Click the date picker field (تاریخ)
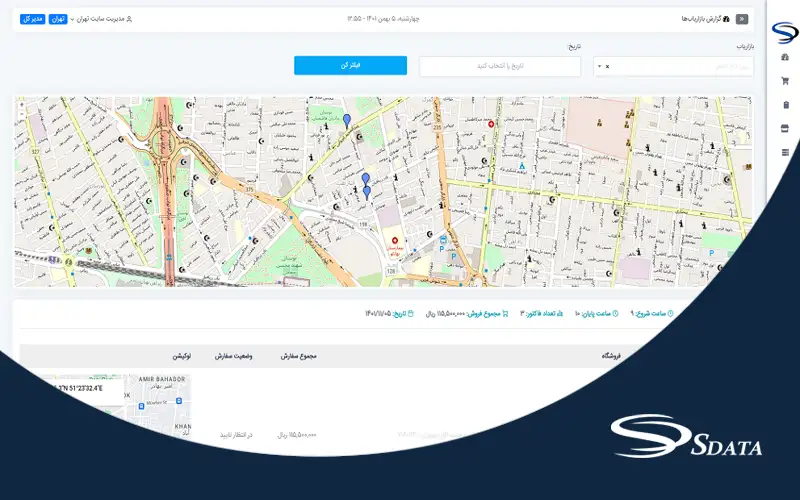 [x=500, y=66]
